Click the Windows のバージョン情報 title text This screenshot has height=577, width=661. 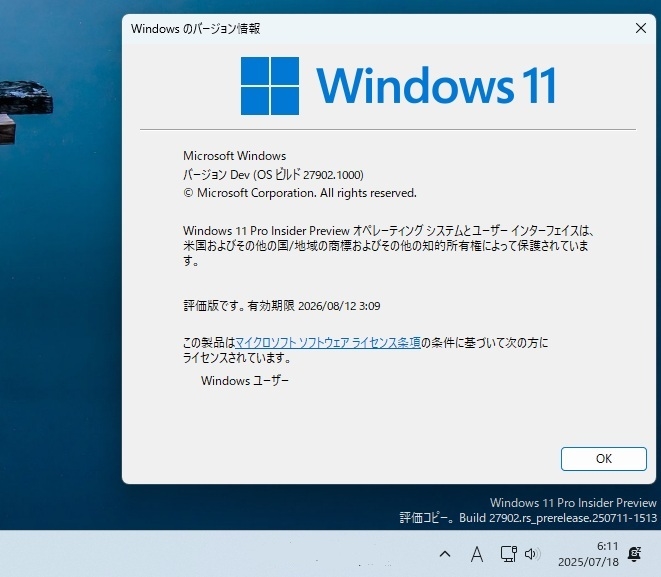click(x=195, y=29)
